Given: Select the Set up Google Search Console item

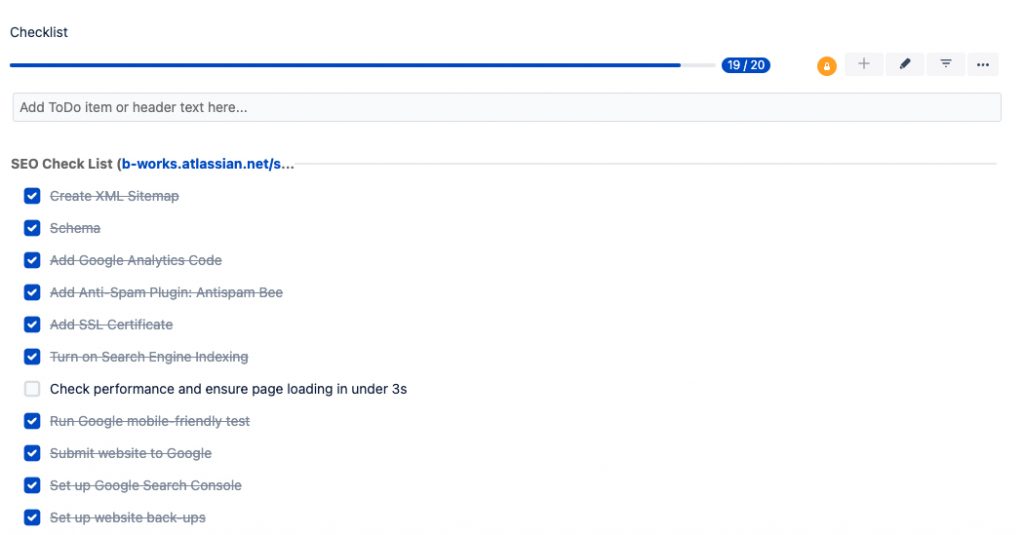Looking at the screenshot, I should [146, 485].
